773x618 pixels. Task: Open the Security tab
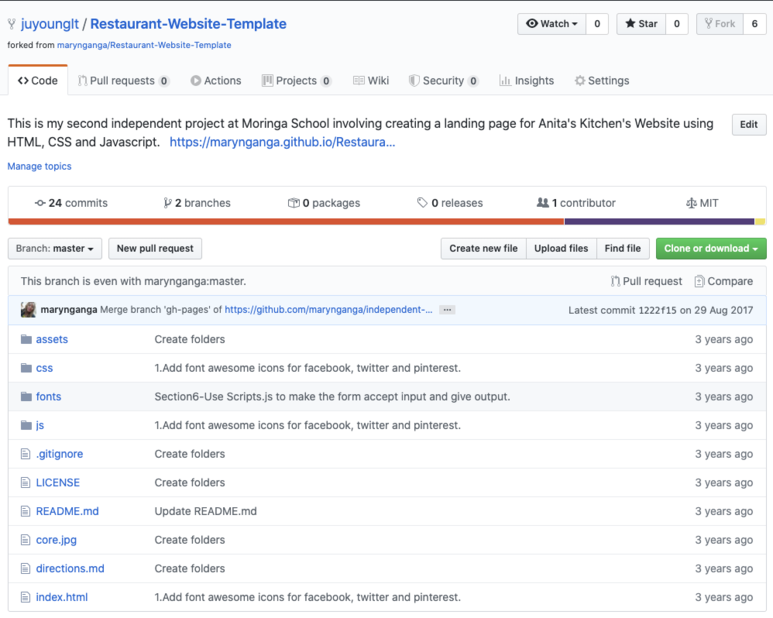click(x=443, y=80)
